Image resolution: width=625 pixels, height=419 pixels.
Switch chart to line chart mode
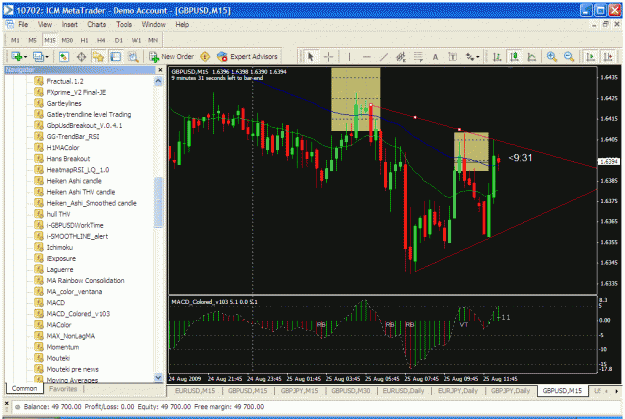[532, 57]
